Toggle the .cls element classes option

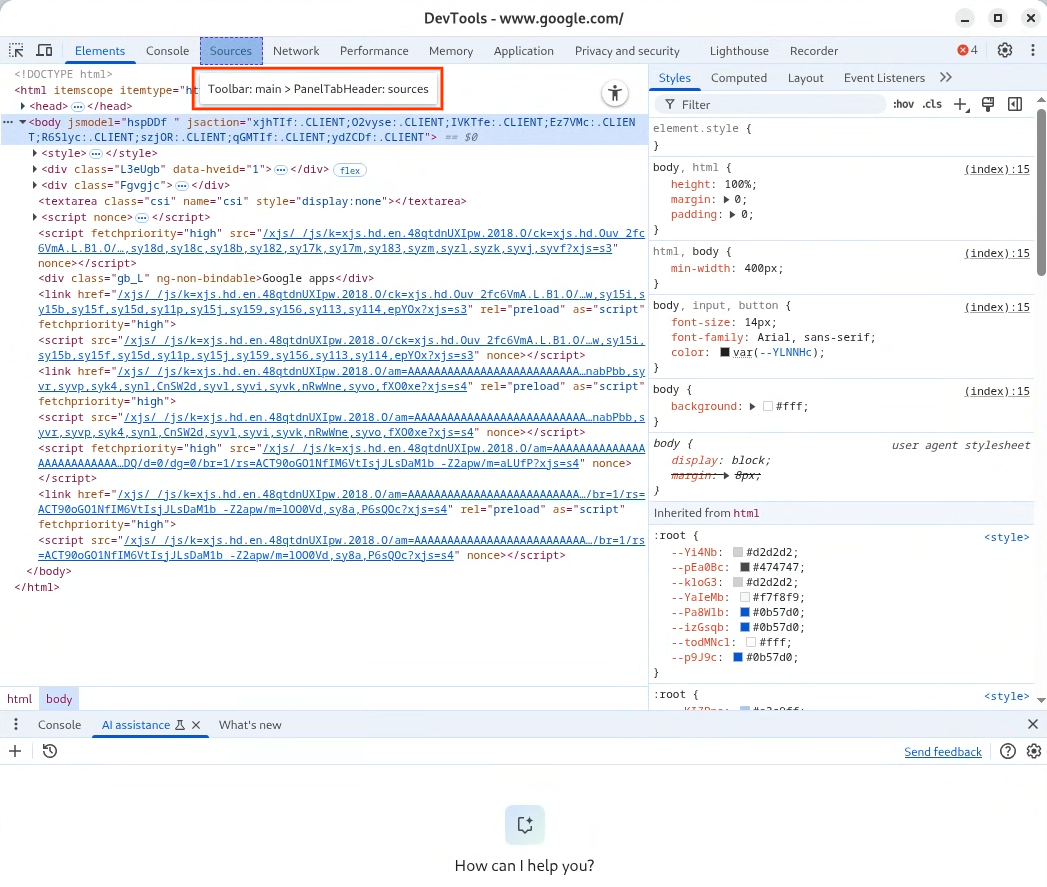tap(932, 104)
